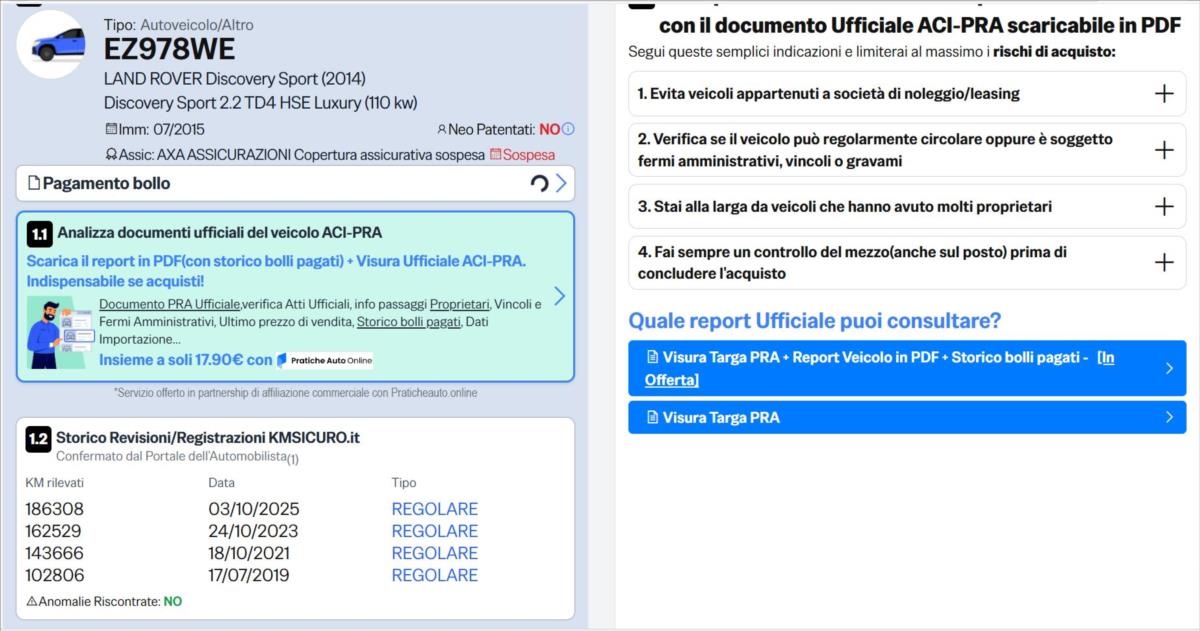Click REGOLARE for the 17/07/2019 revision
This screenshot has width=1200, height=631.
tap(434, 575)
